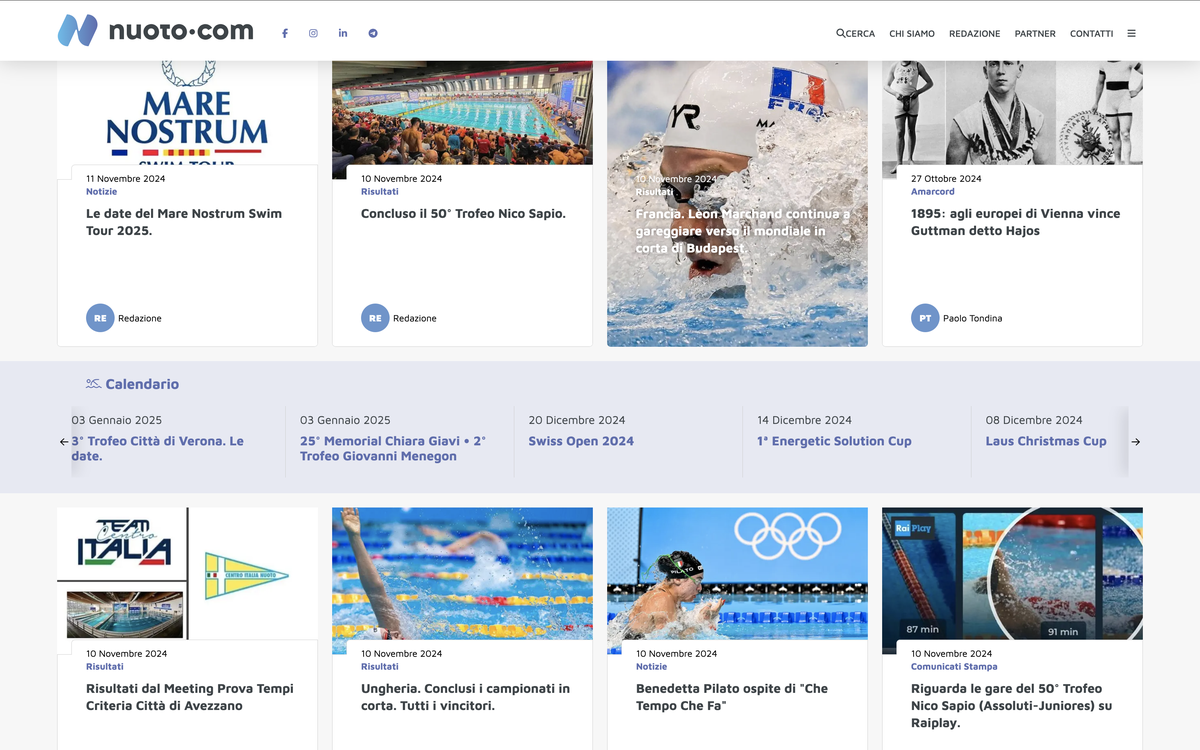The width and height of the screenshot is (1200, 750).
Task: Open article Francia. Léon Marchand continua a gareggiare
Action: pyautogui.click(x=743, y=231)
